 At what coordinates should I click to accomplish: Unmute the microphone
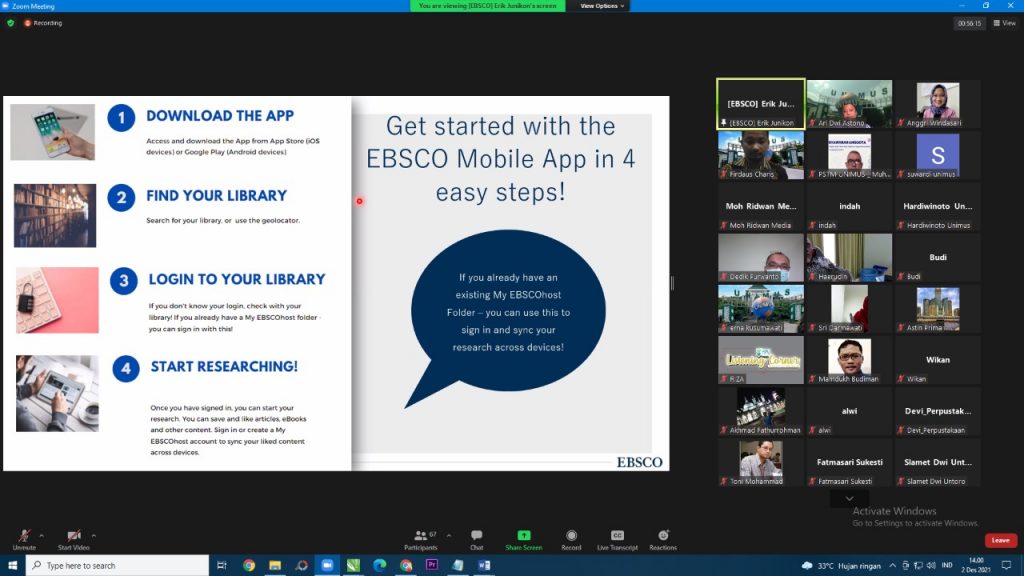[x=24, y=539]
